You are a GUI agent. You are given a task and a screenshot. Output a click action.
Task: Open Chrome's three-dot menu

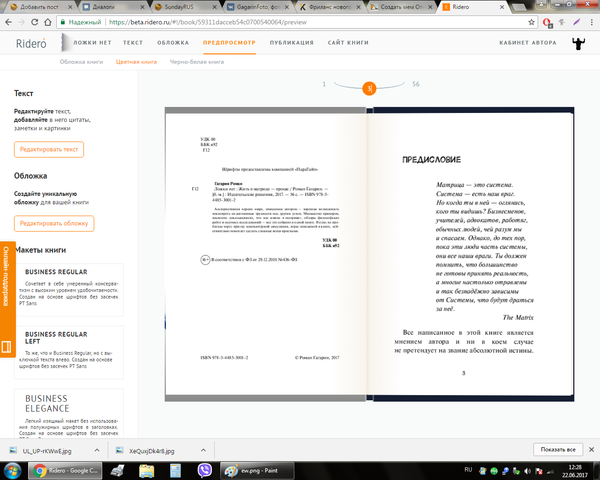pos(590,19)
